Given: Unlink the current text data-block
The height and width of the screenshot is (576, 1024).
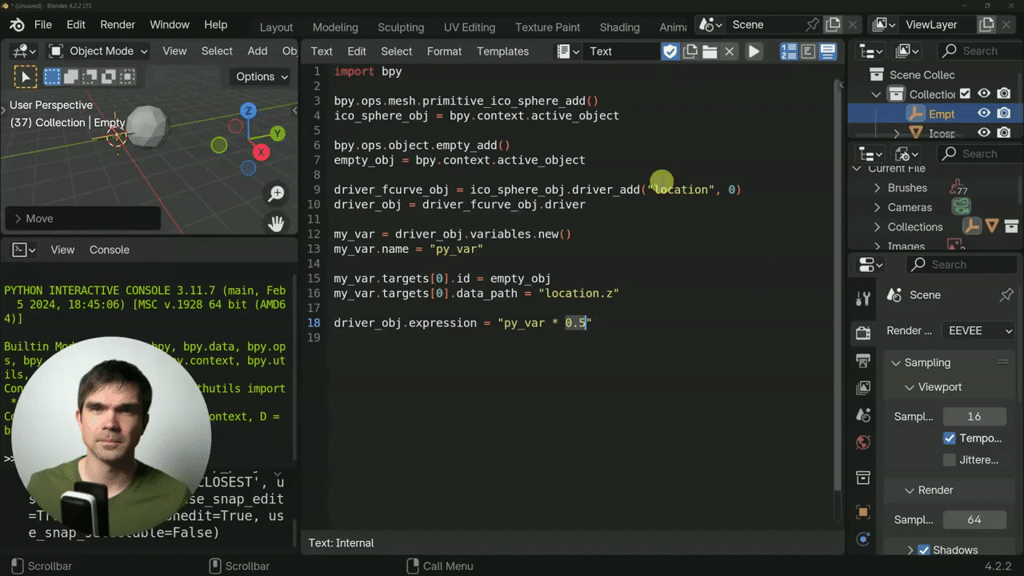Looking at the screenshot, I should point(729,51).
